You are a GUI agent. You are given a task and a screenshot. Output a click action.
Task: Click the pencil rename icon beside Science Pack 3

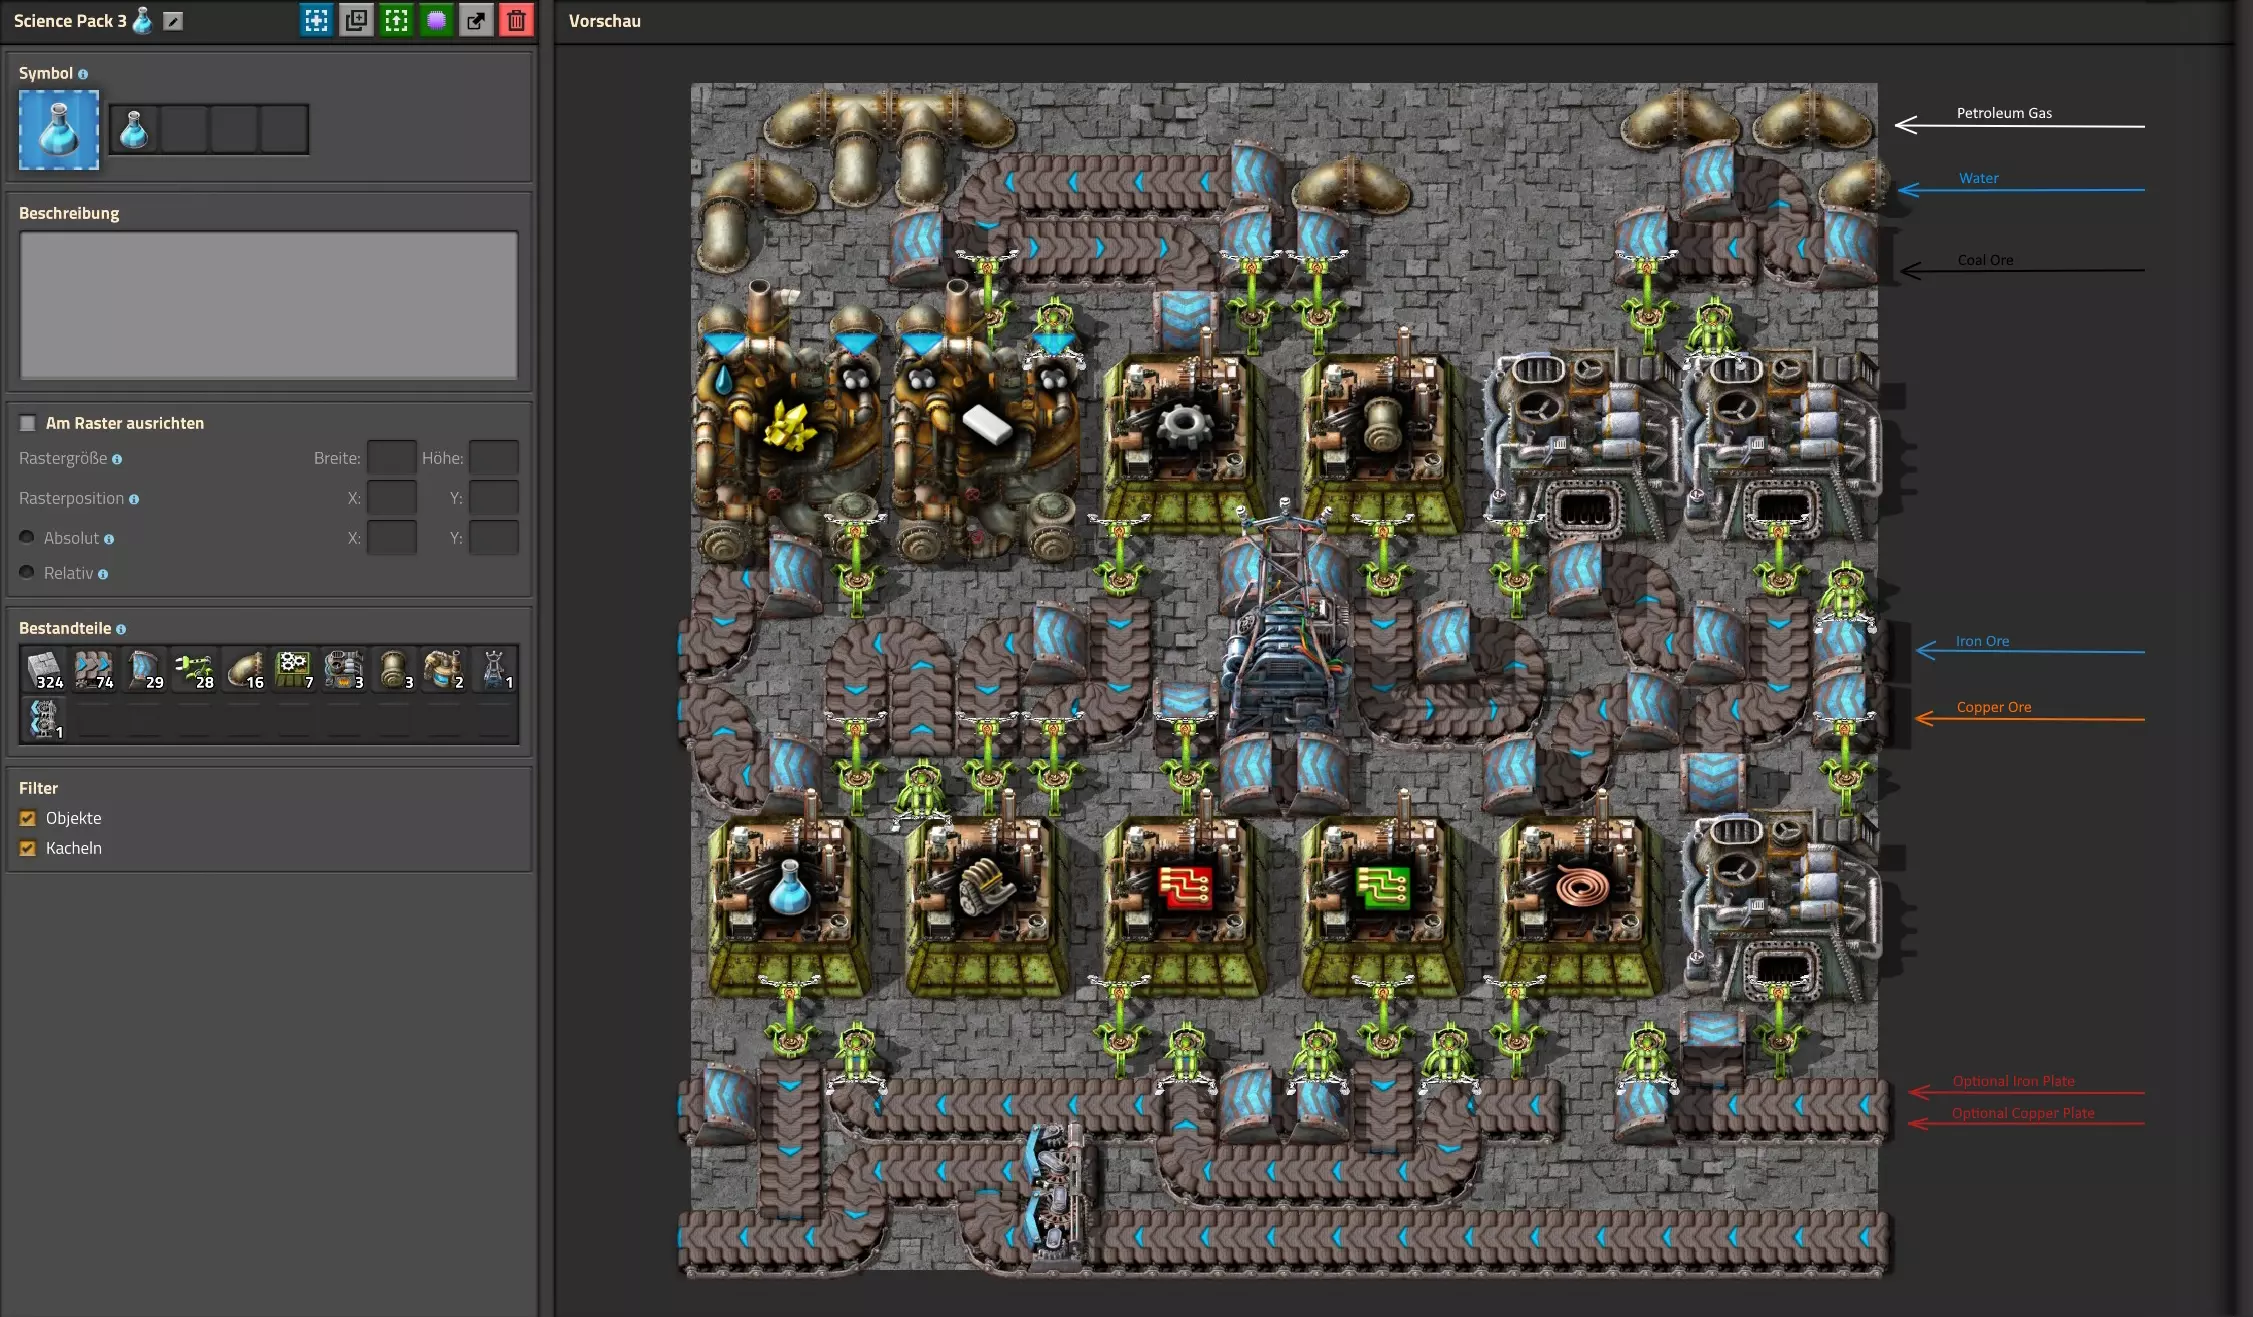[x=173, y=21]
